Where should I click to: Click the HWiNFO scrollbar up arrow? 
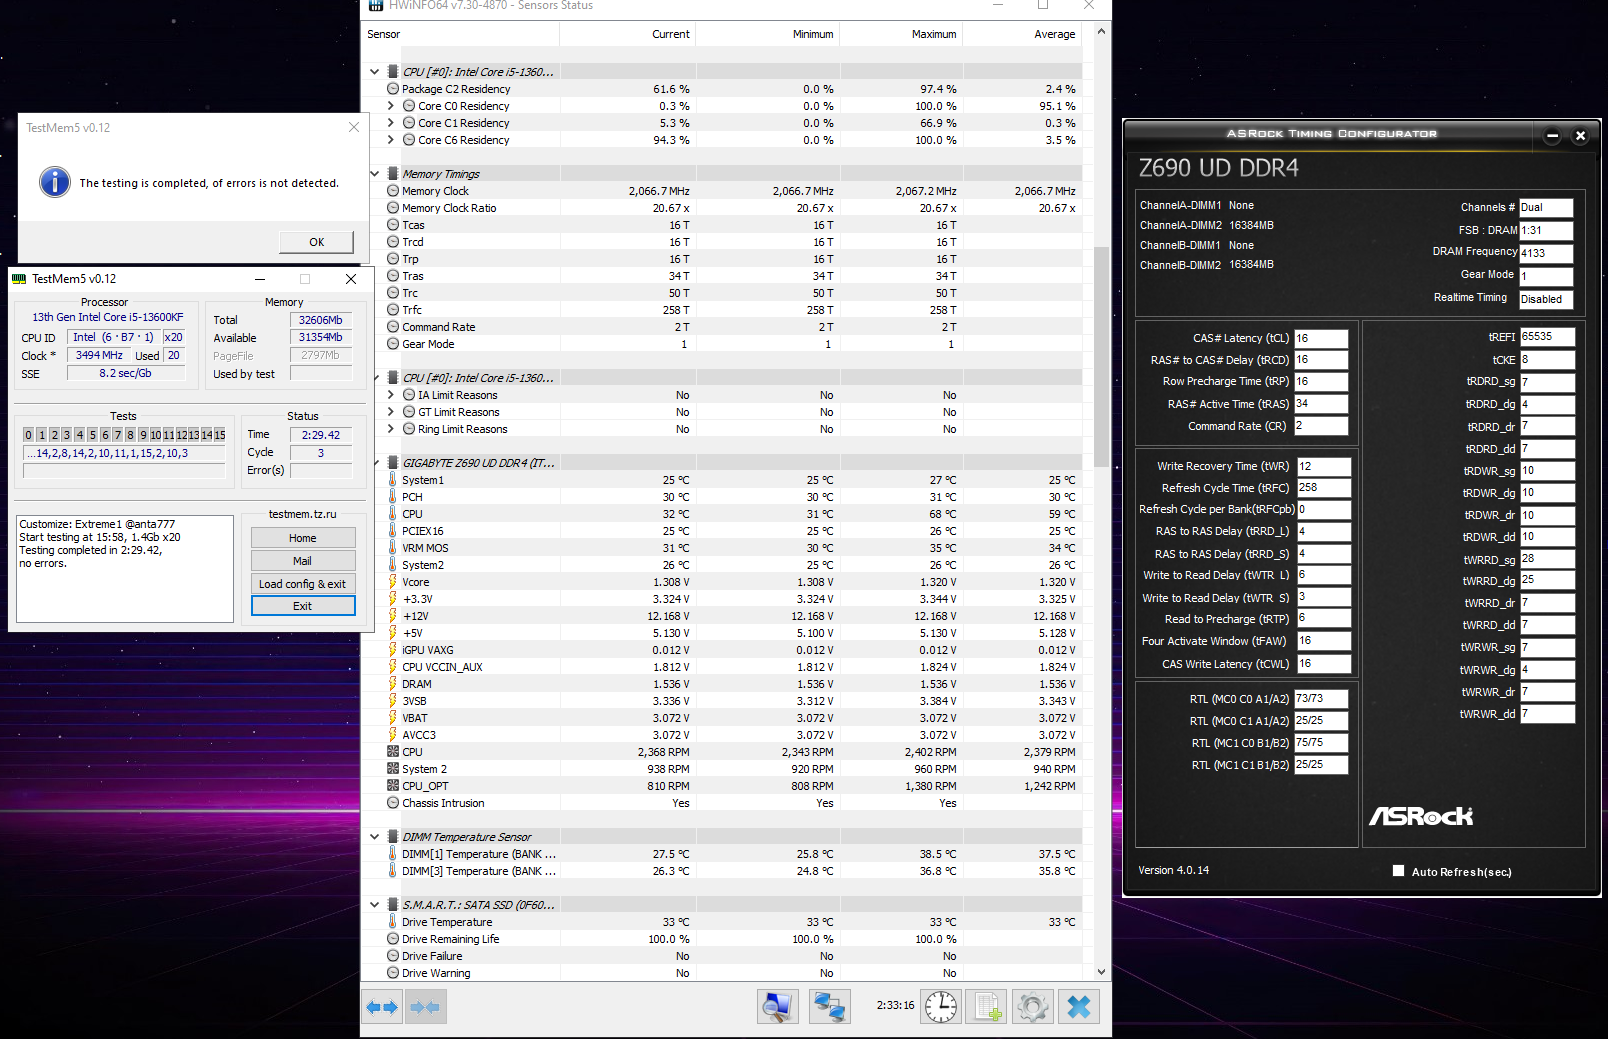(1102, 31)
